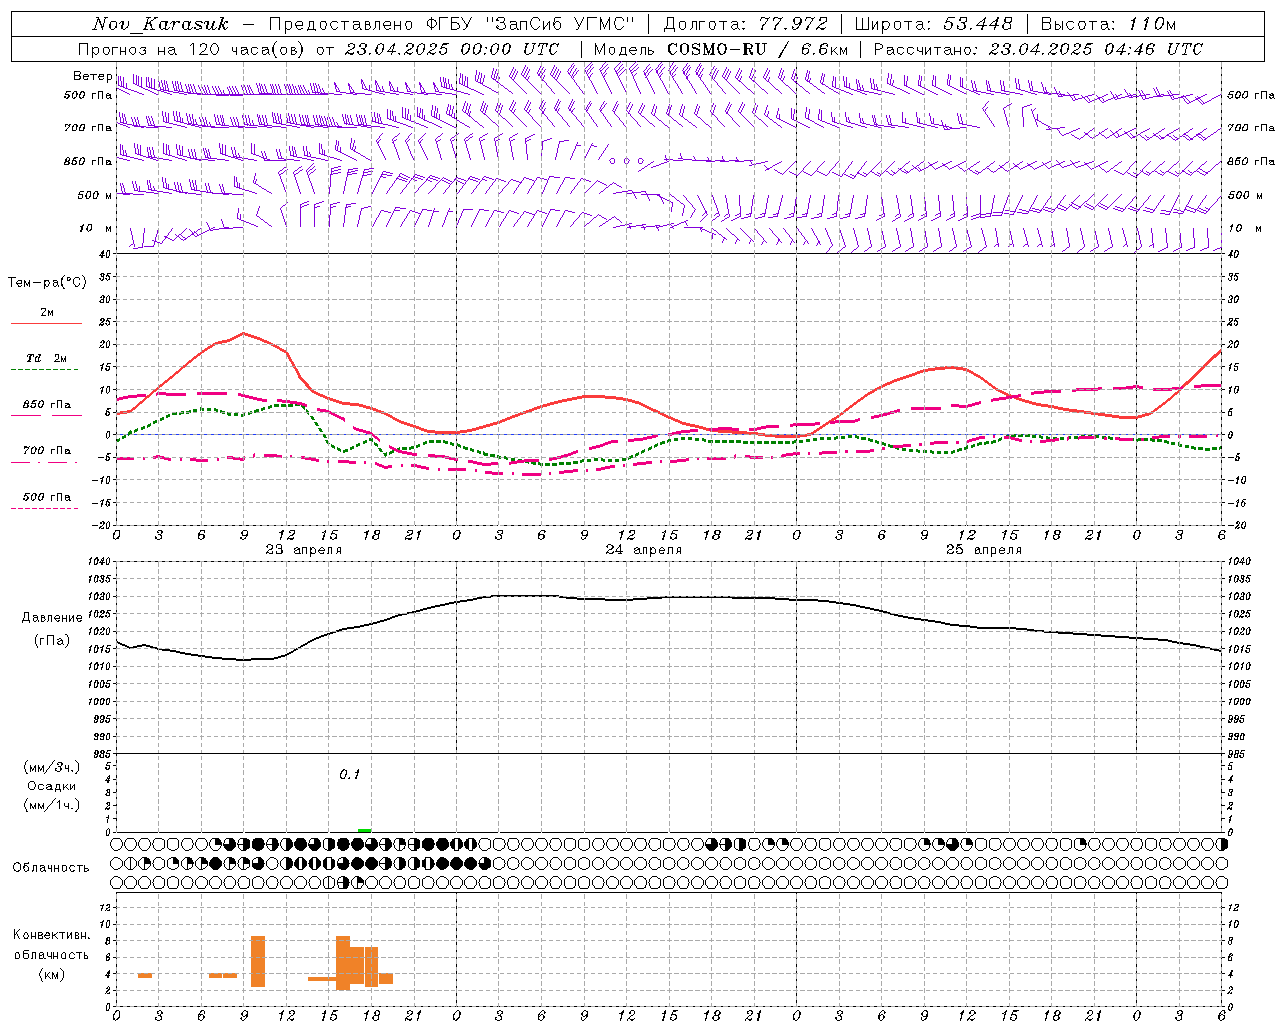Click the Облачность cloudiness label
The width and height of the screenshot is (1280, 1024).
click(x=51, y=868)
